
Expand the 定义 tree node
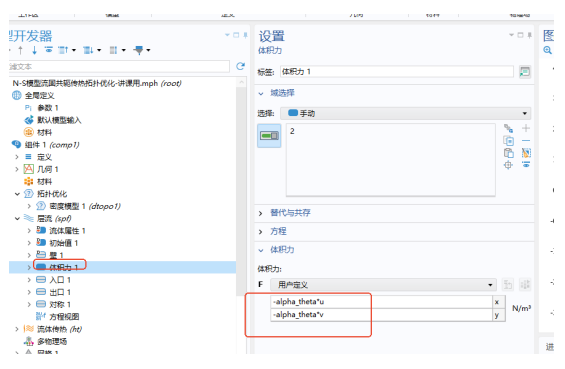pos(17,157)
